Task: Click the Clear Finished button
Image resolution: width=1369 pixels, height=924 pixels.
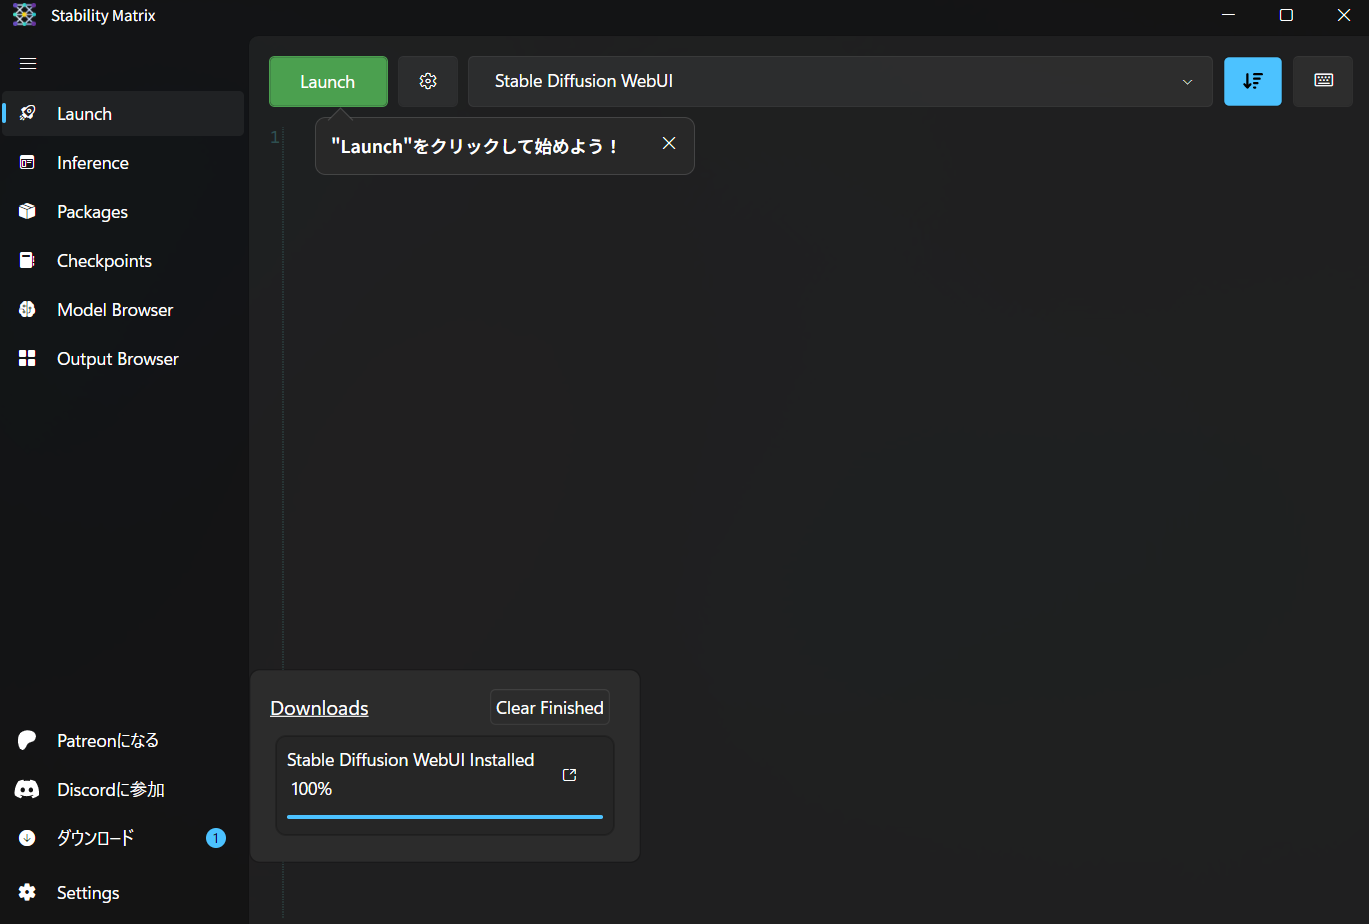Action: tap(550, 708)
